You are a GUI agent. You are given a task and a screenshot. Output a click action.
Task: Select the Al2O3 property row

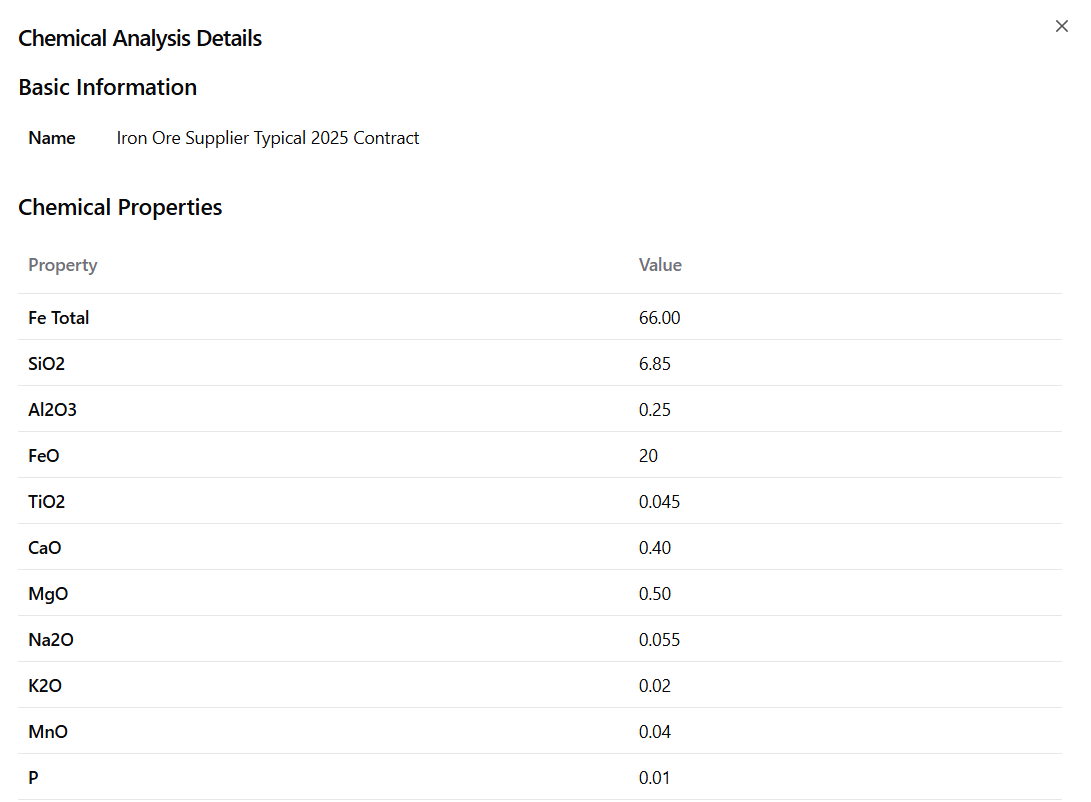pyautogui.click(x=52, y=410)
